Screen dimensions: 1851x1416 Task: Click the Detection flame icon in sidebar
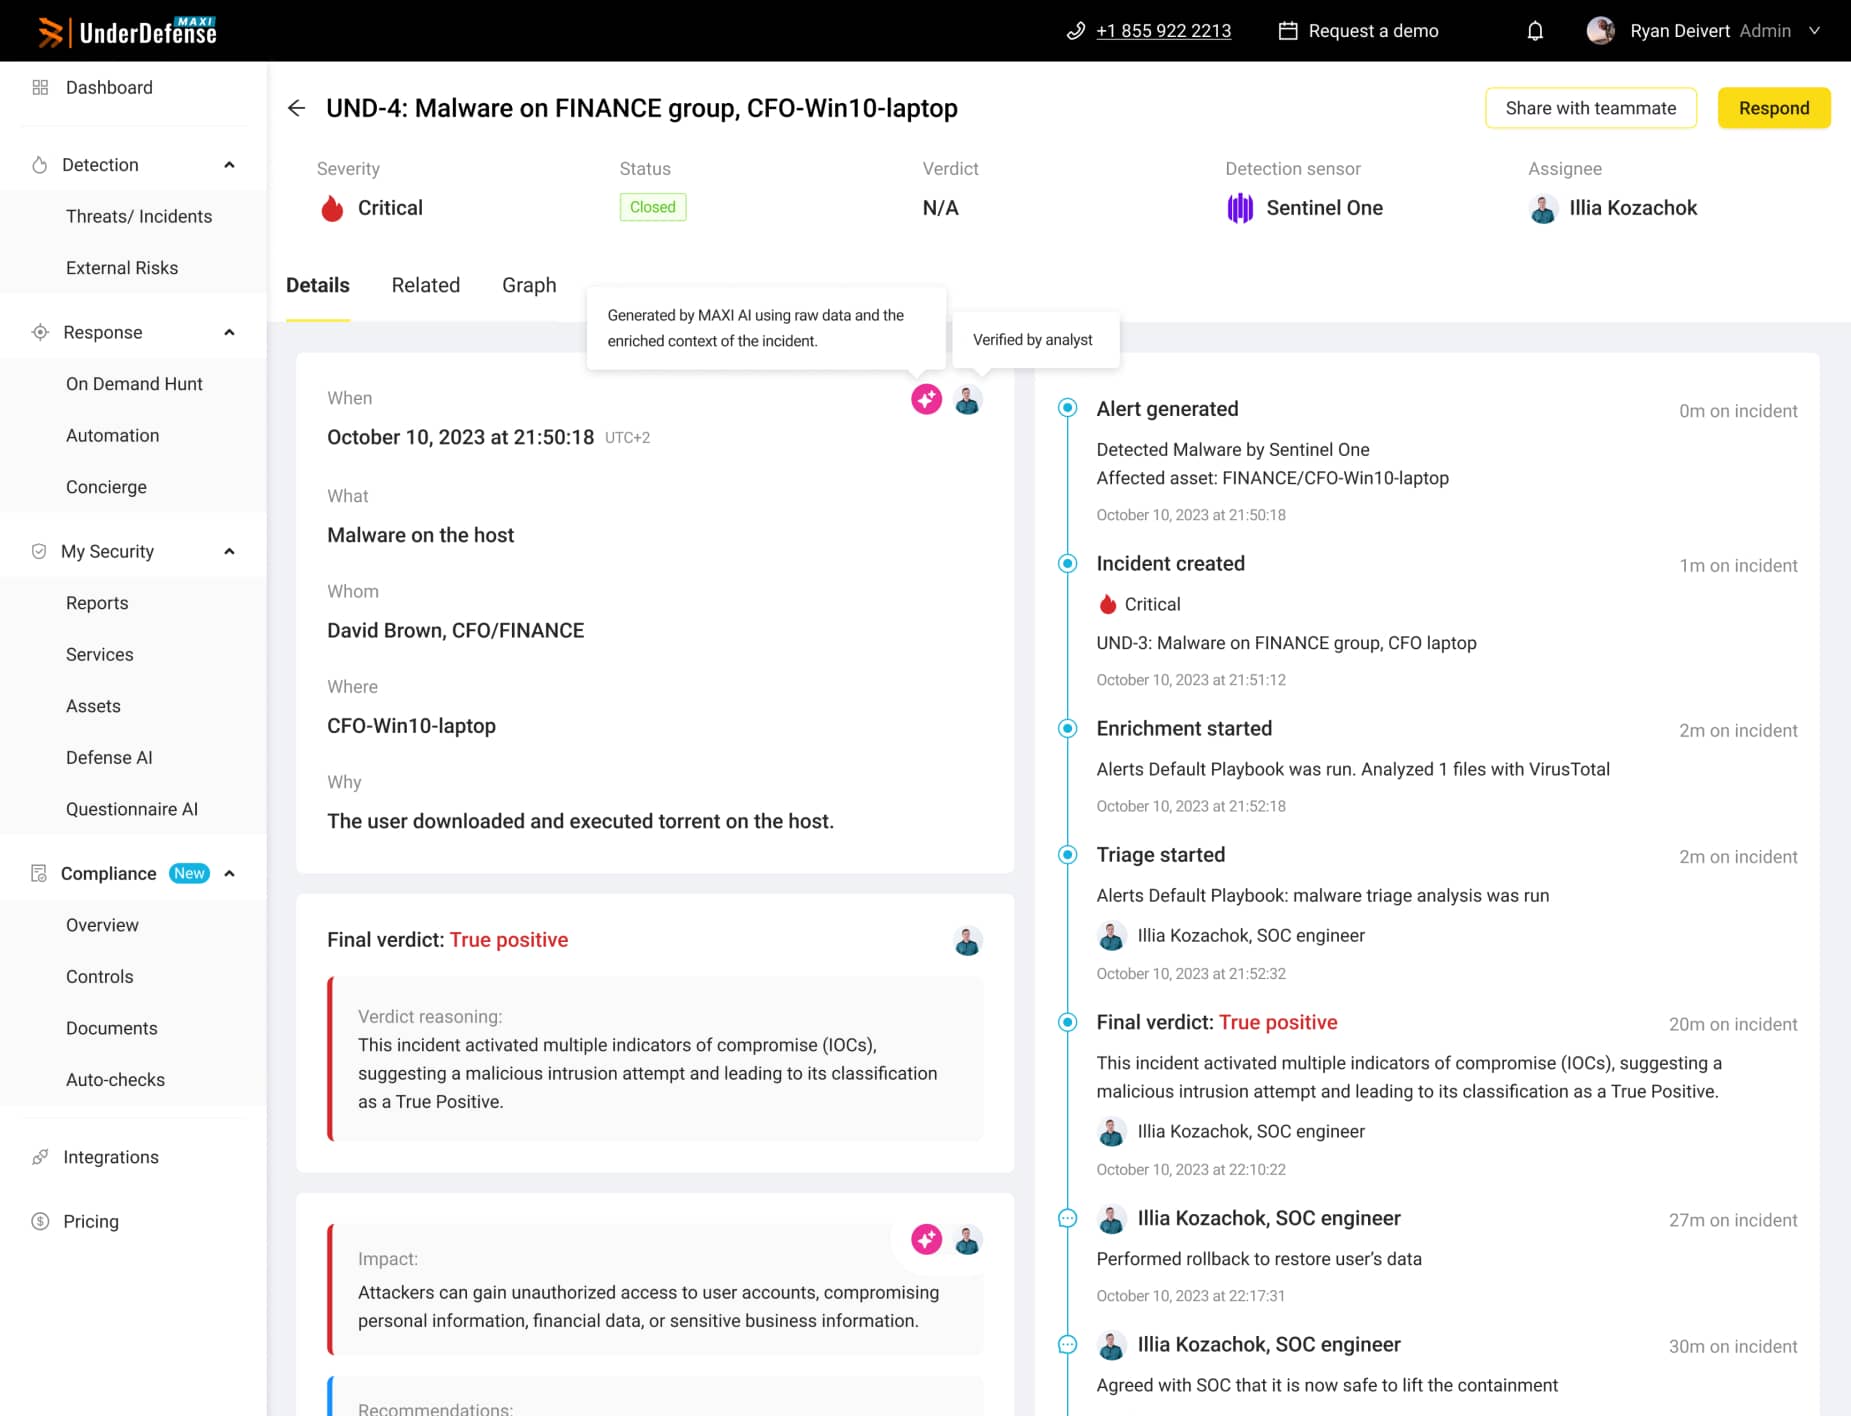click(x=39, y=165)
